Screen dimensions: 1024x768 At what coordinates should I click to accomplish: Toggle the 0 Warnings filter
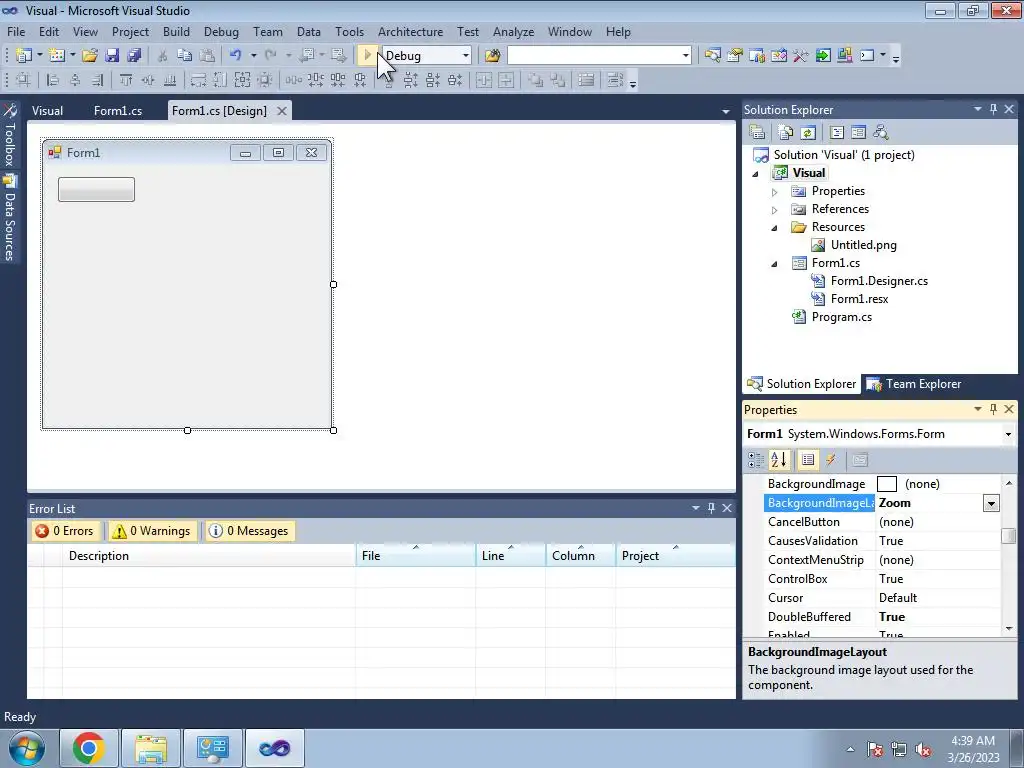coord(152,531)
